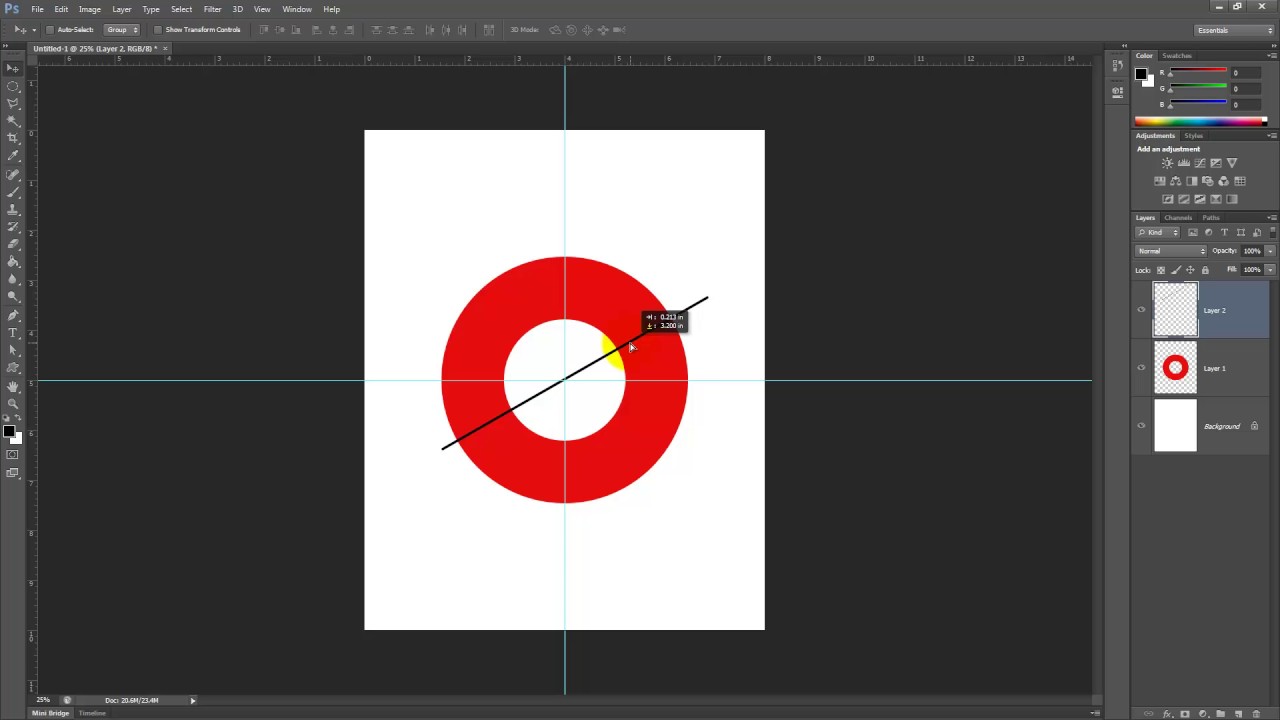Toggle Quick Mask mode
The height and width of the screenshot is (720, 1280).
click(x=12, y=455)
